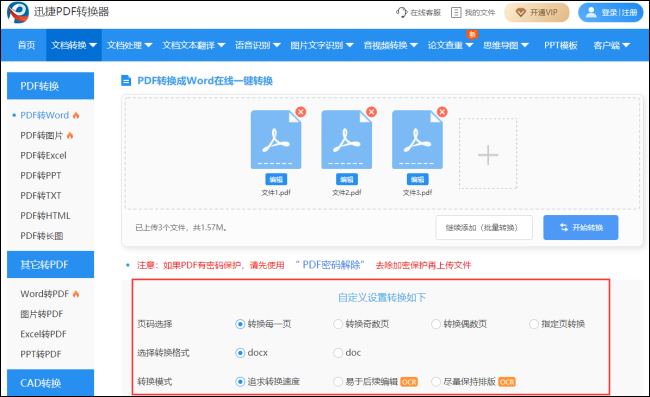650x397 pixels.
Task: Remove 文件1.pdf with its red X
Action: 301,111
